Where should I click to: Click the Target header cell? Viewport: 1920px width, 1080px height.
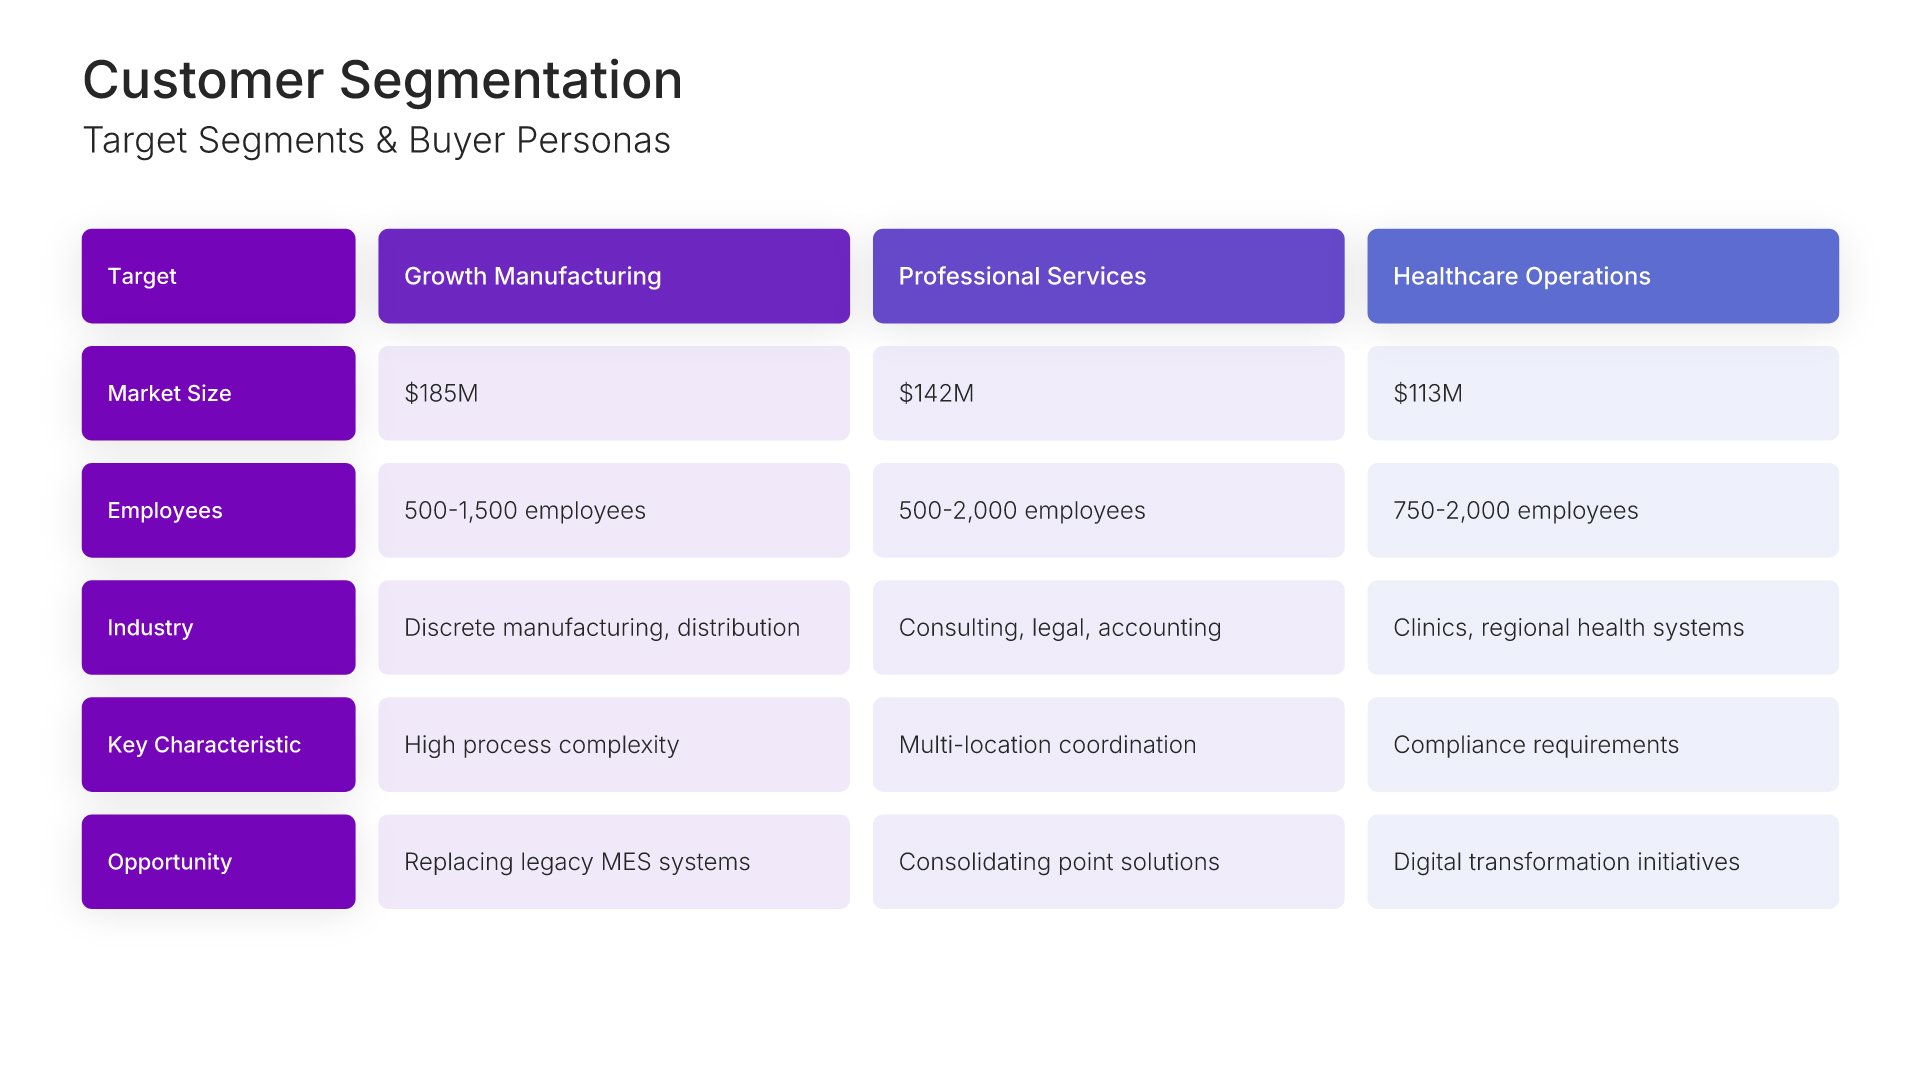click(x=218, y=276)
